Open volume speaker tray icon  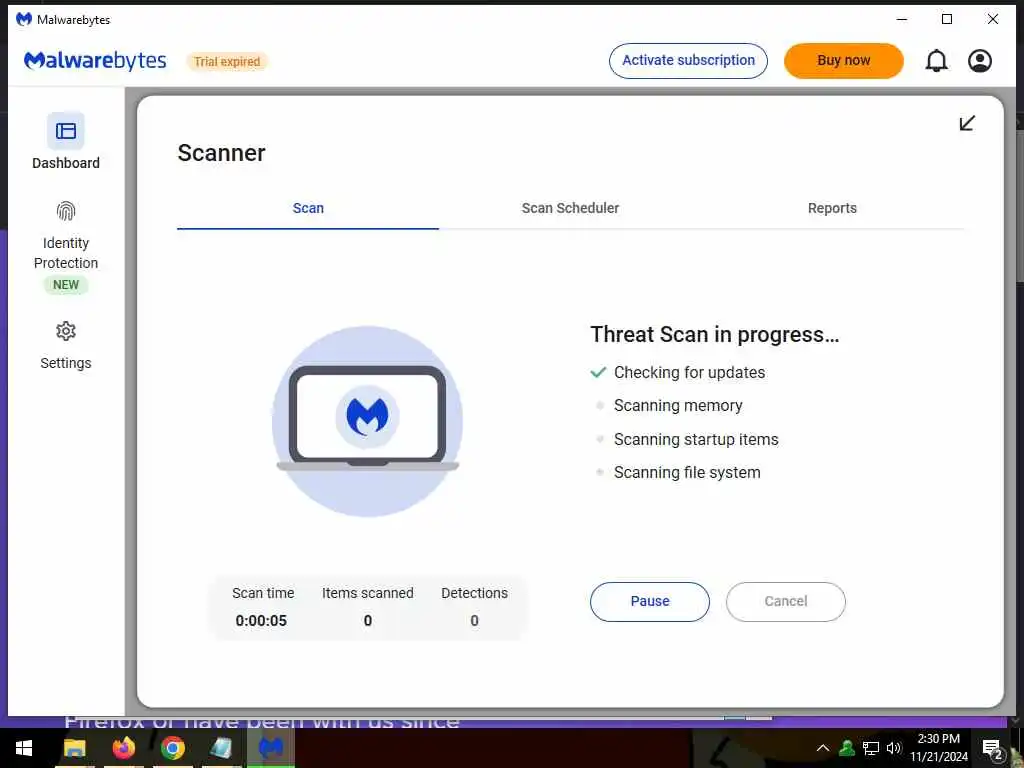pos(894,748)
